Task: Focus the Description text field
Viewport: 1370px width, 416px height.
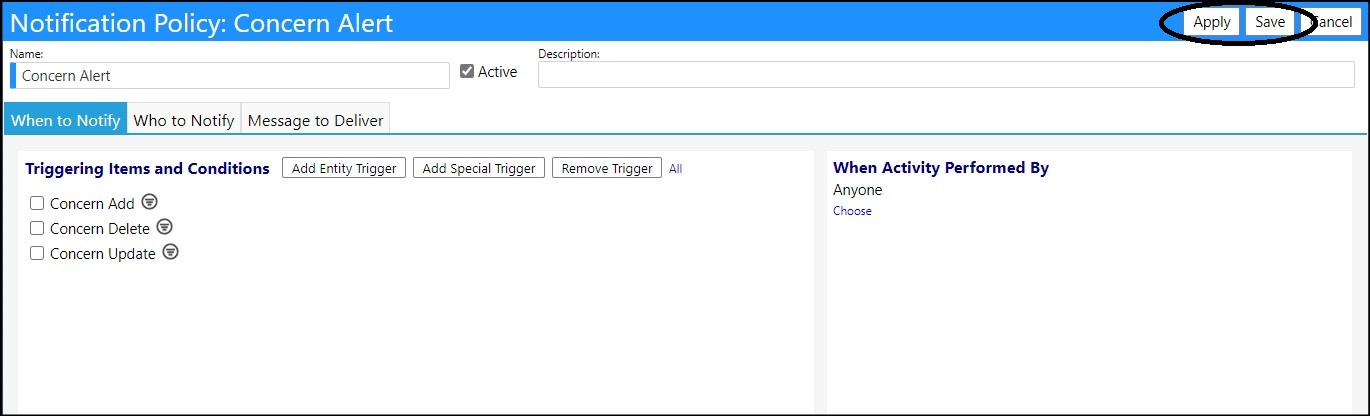Action: [x=946, y=74]
